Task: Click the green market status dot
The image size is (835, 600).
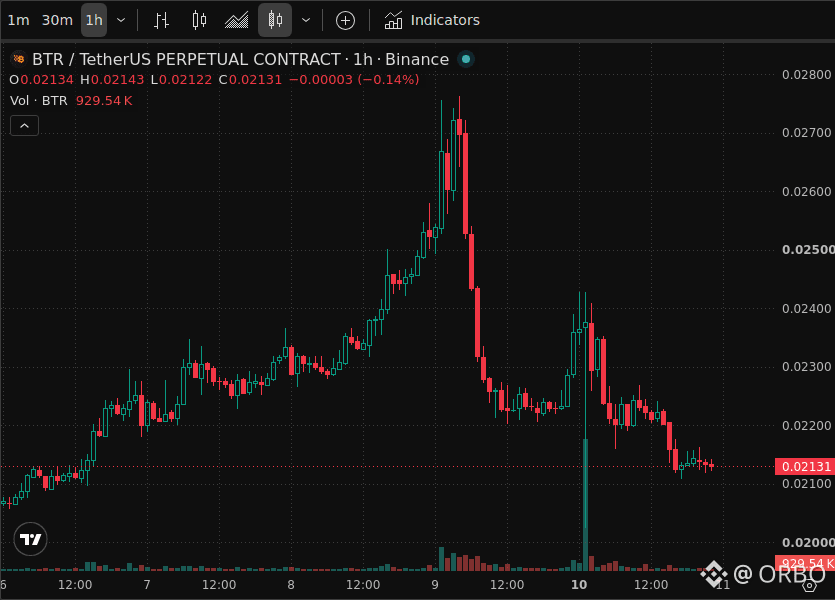Action: click(466, 59)
